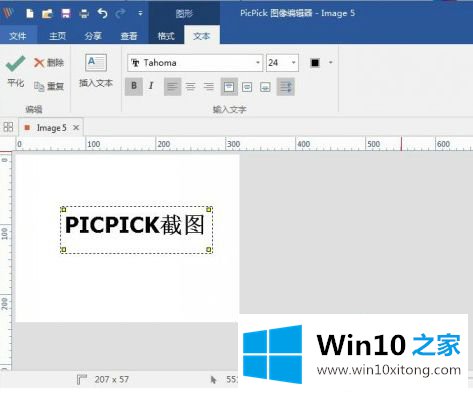Viewport: 473px width, 396px height.
Task: Select the Image 5 document tab
Action: click(51, 128)
